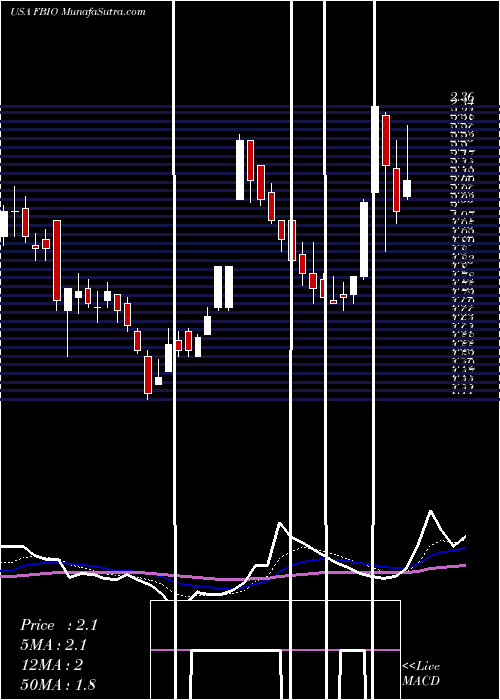Click the '50MA : 1.8' value
The image size is (500, 700).
tap(58, 684)
